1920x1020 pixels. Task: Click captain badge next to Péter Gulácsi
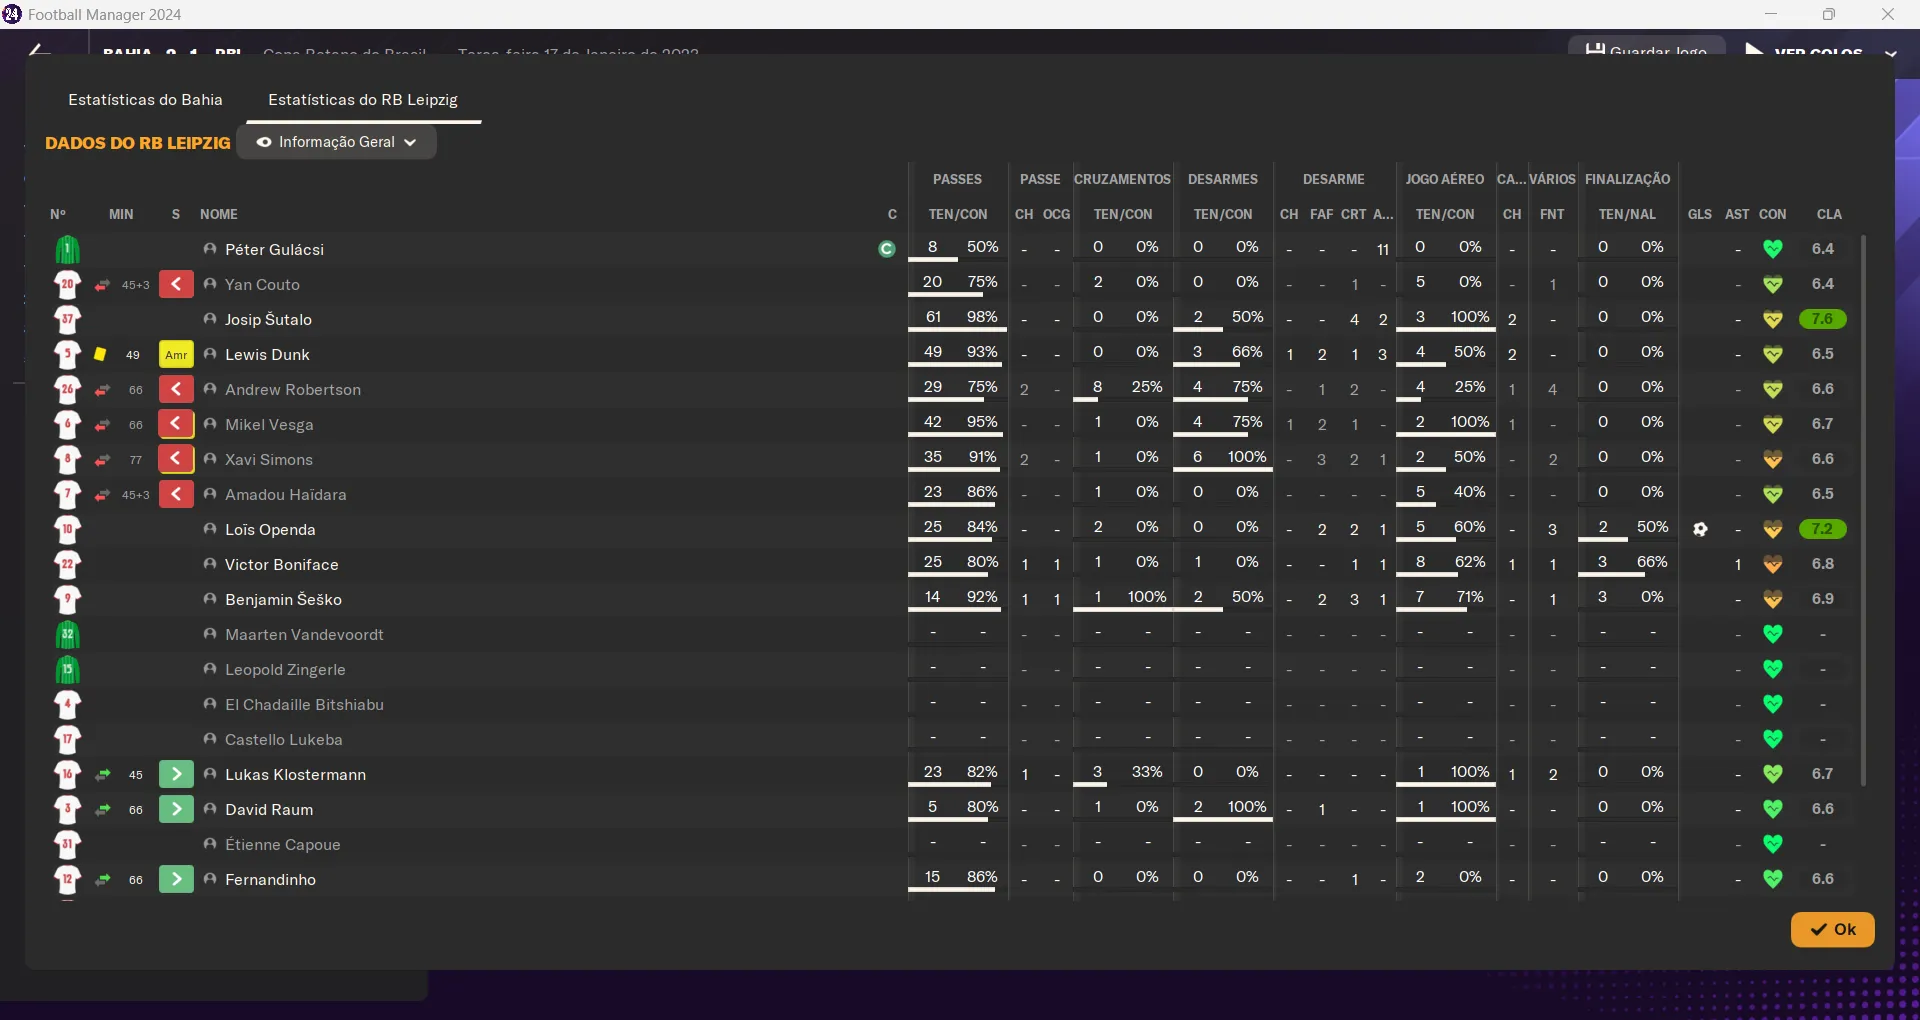pyautogui.click(x=886, y=249)
